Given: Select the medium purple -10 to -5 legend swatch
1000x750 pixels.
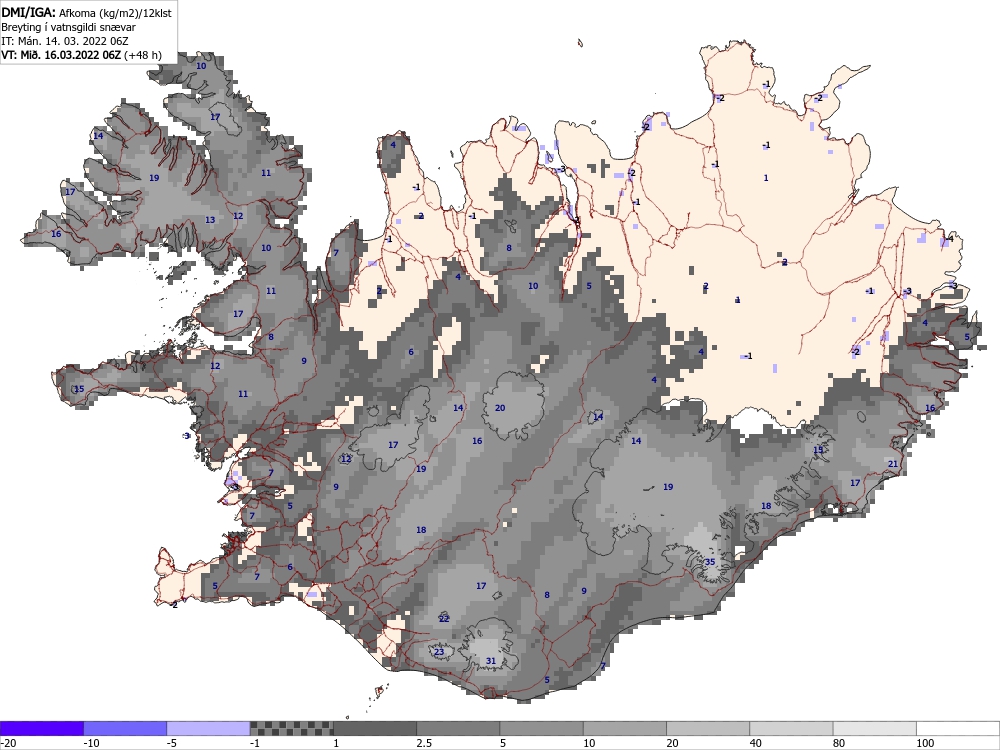Looking at the screenshot, I should (125, 728).
